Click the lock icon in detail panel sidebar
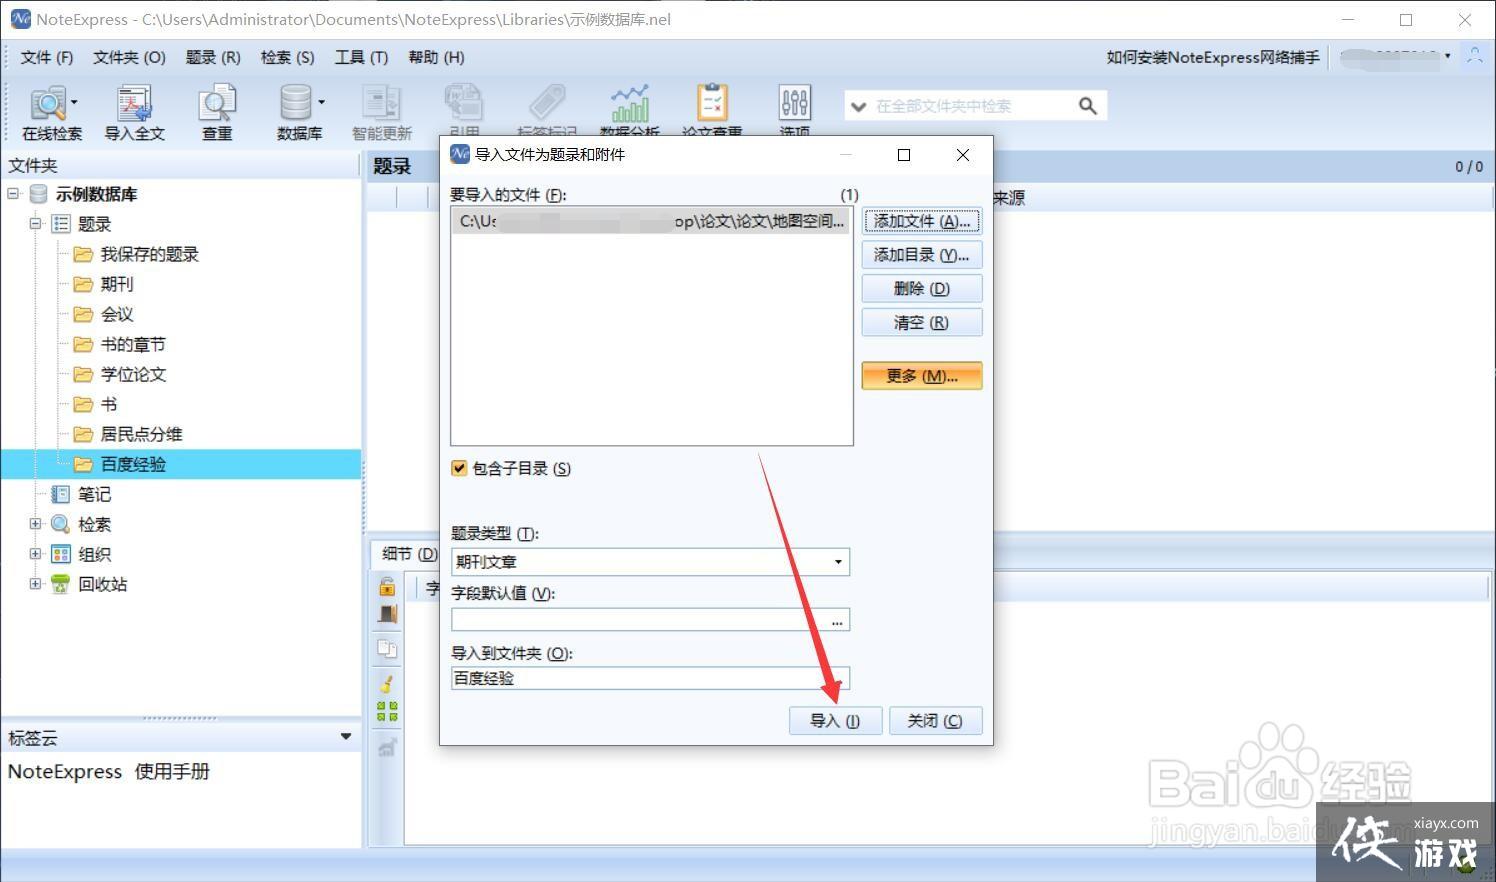The width and height of the screenshot is (1496, 882). click(387, 587)
